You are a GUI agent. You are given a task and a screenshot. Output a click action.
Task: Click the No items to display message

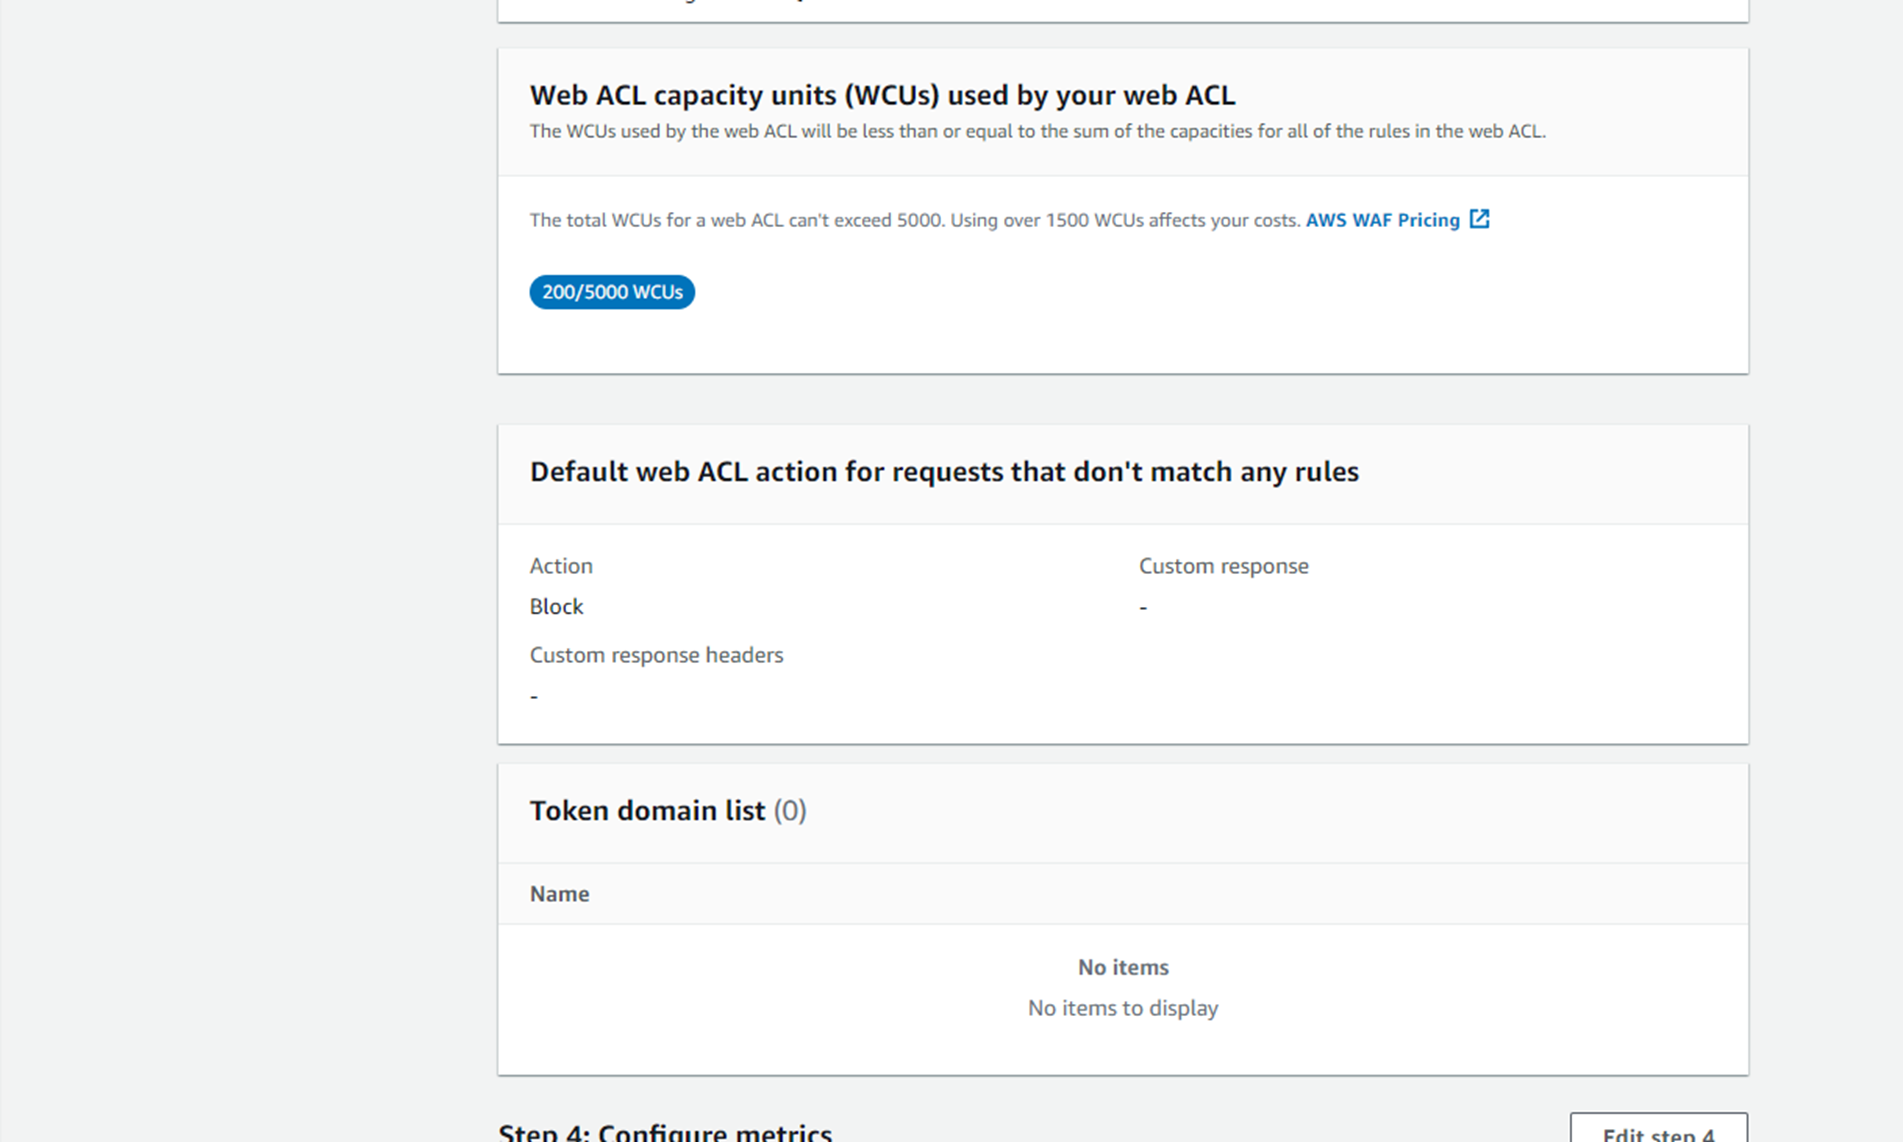point(1122,1008)
